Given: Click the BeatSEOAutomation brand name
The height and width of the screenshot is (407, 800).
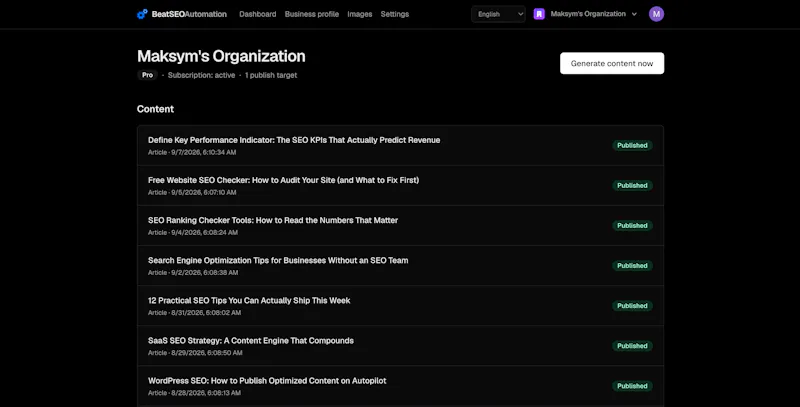Looking at the screenshot, I should tap(189, 14).
